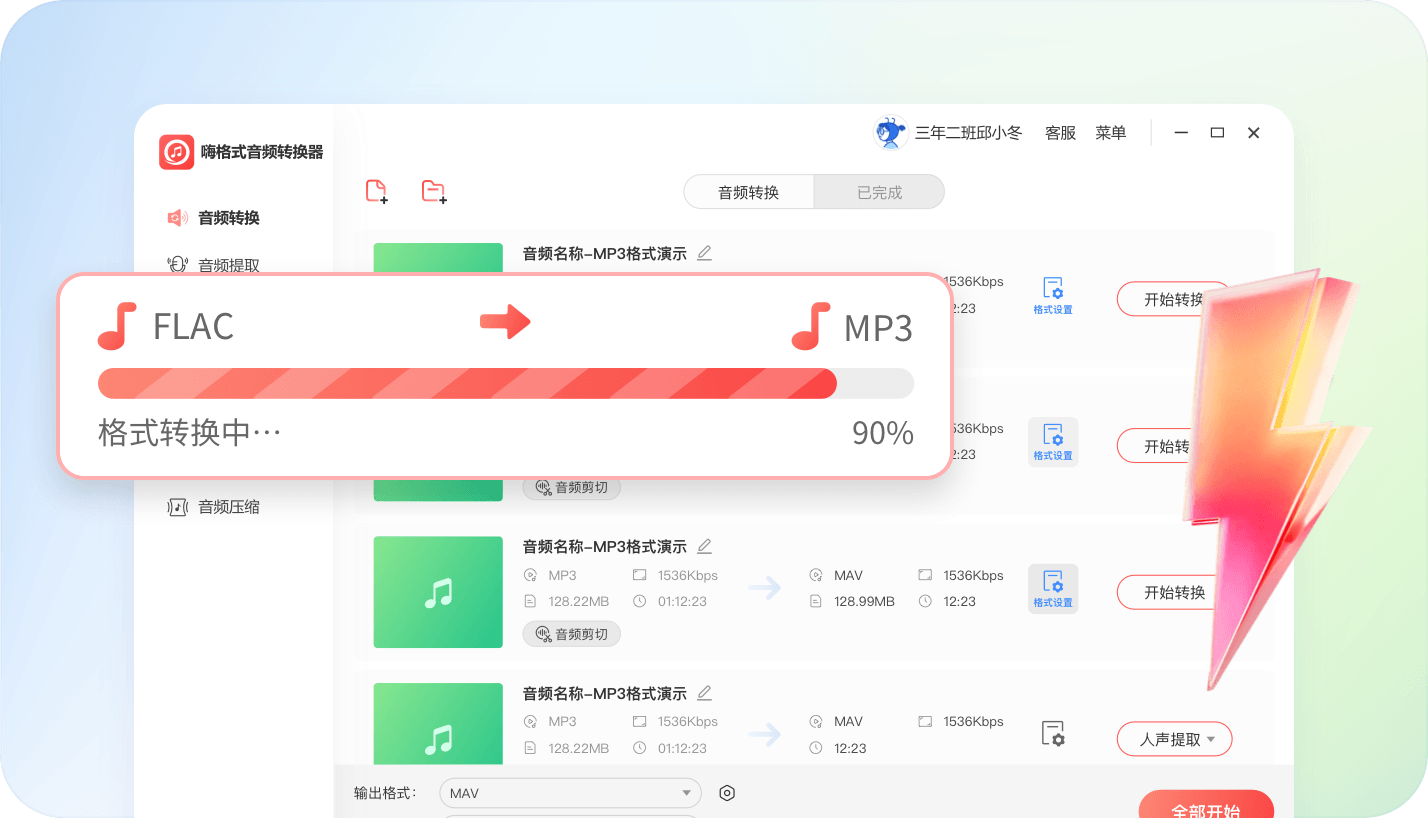Click the conversion arrow in the 128.99MB row

[x=765, y=588]
